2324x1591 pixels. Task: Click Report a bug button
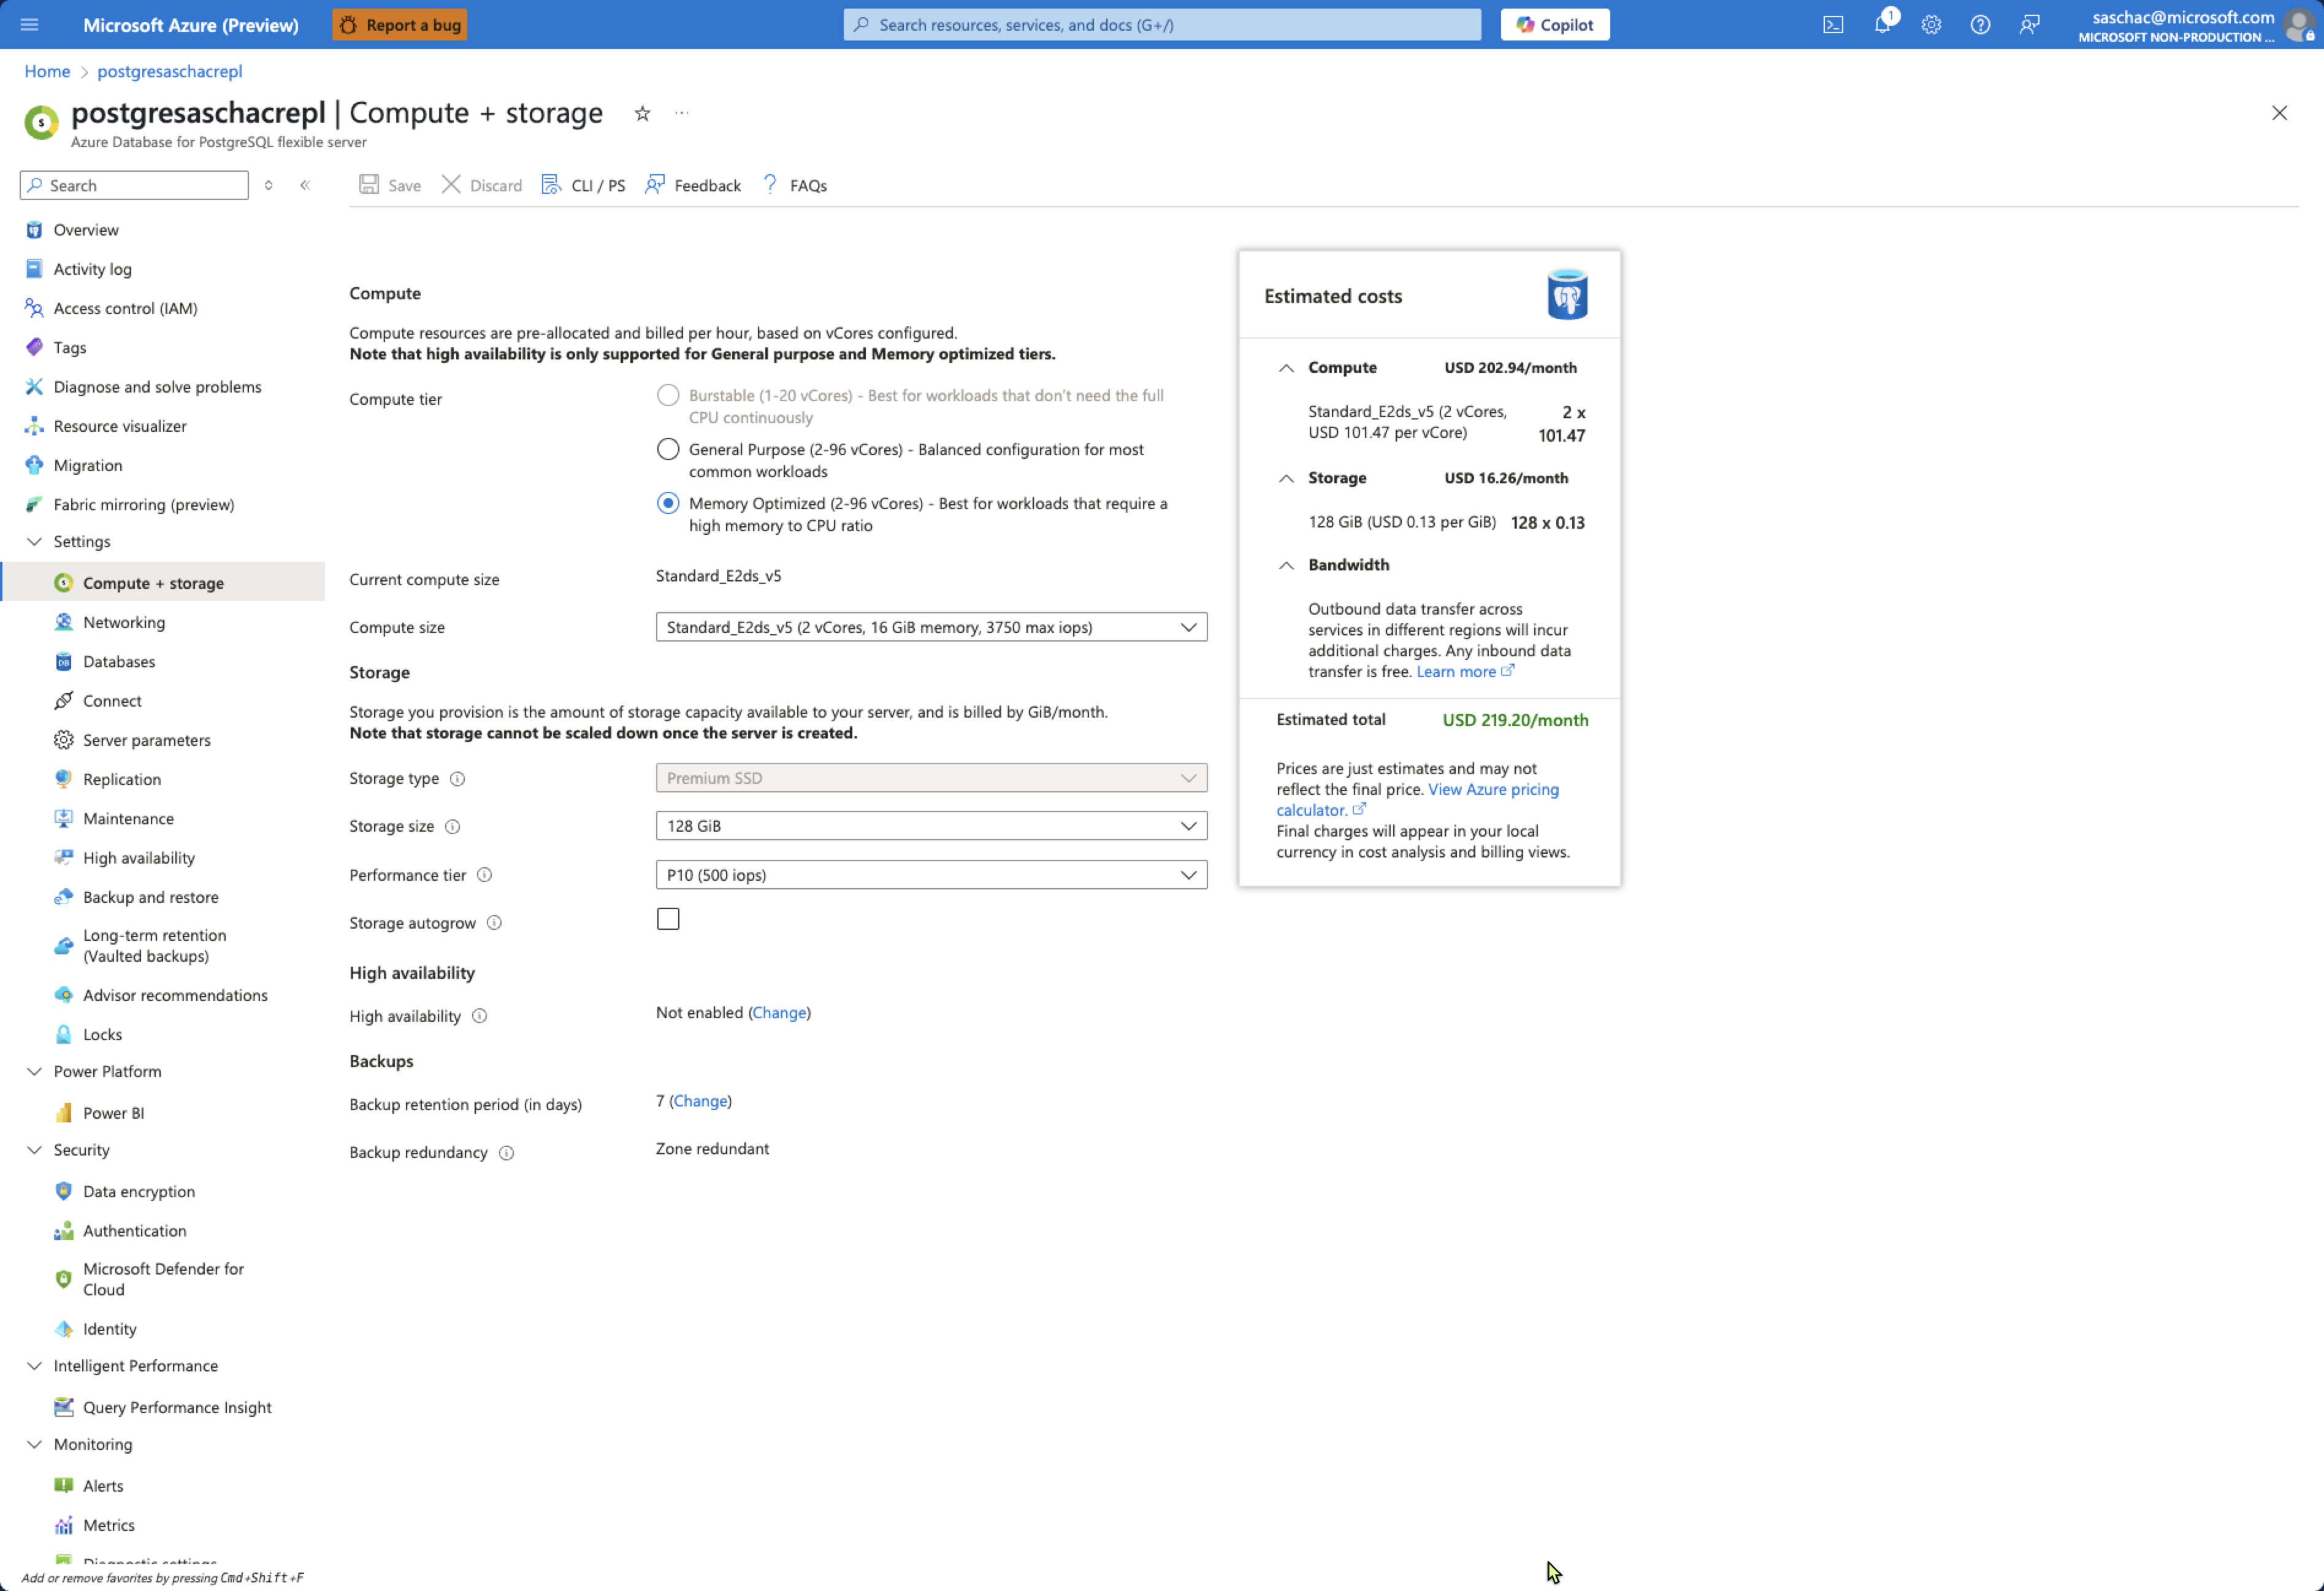[x=400, y=24]
